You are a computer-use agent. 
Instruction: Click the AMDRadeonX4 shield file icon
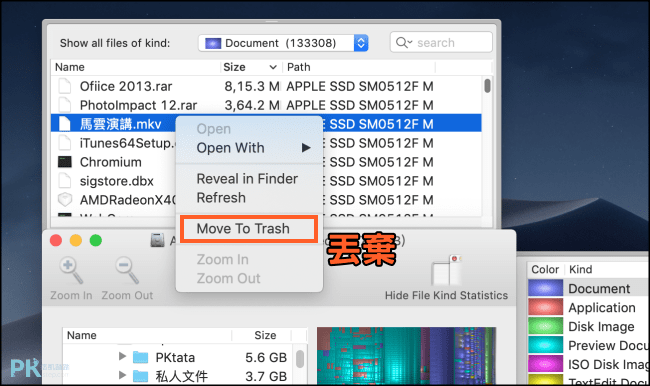pos(65,200)
